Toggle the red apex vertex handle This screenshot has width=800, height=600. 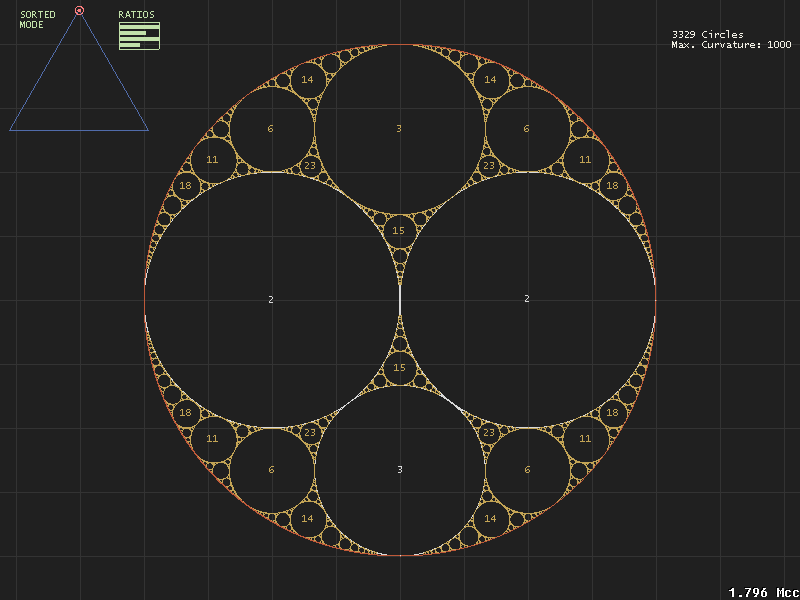79,12
